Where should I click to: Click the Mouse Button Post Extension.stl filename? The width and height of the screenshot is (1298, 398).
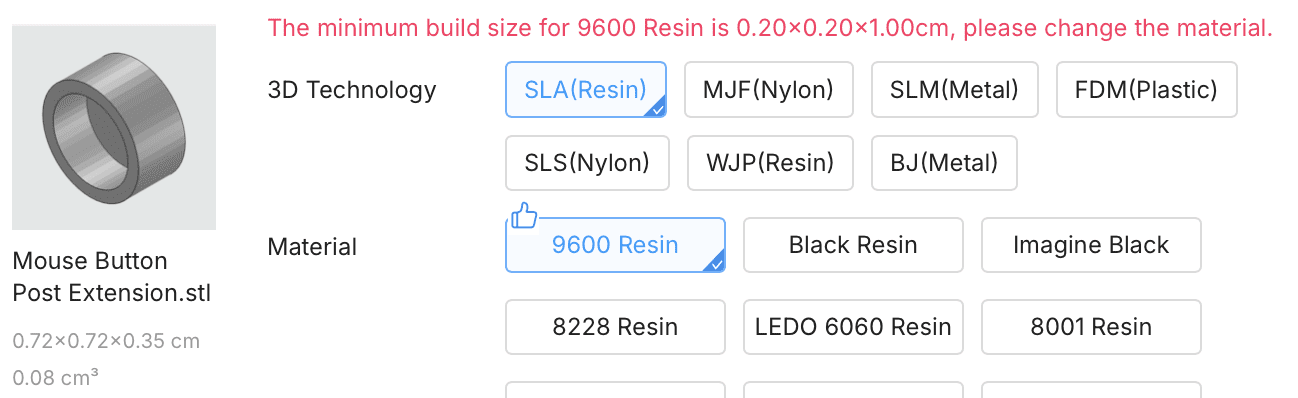click(x=112, y=277)
